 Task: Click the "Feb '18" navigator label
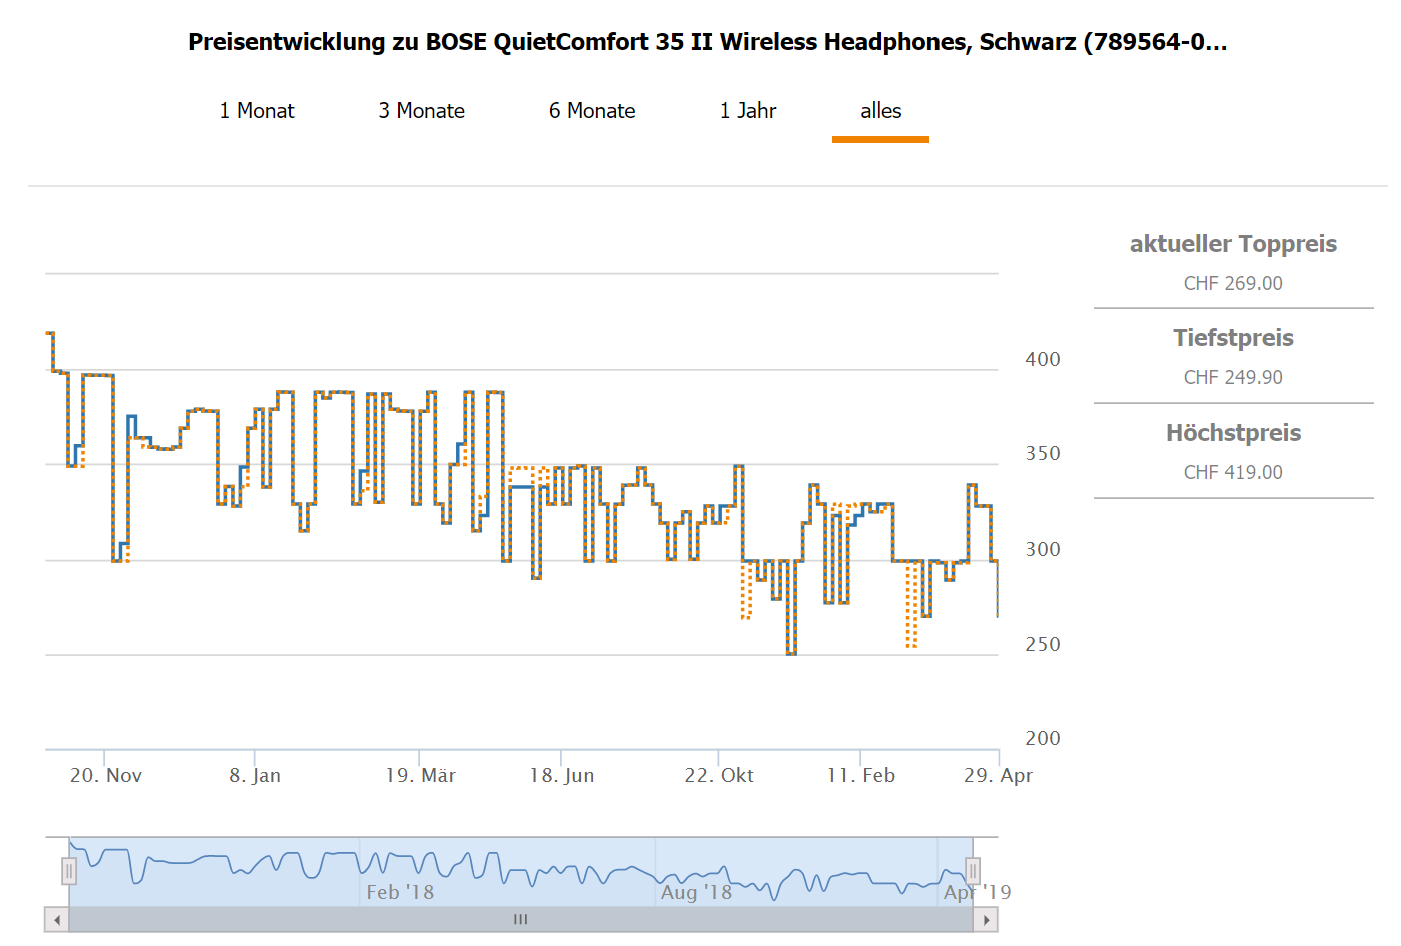[x=400, y=892]
